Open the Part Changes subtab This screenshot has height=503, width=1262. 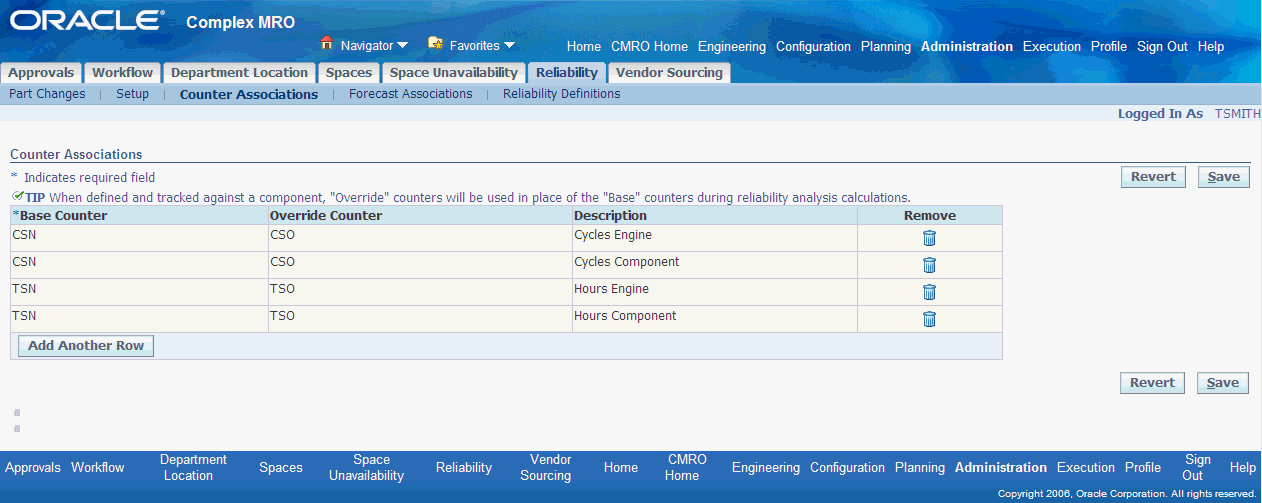47,94
